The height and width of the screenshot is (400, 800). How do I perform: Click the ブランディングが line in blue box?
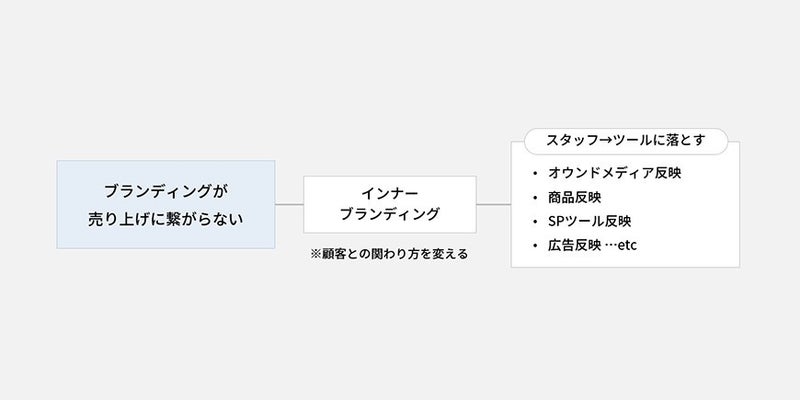click(166, 192)
